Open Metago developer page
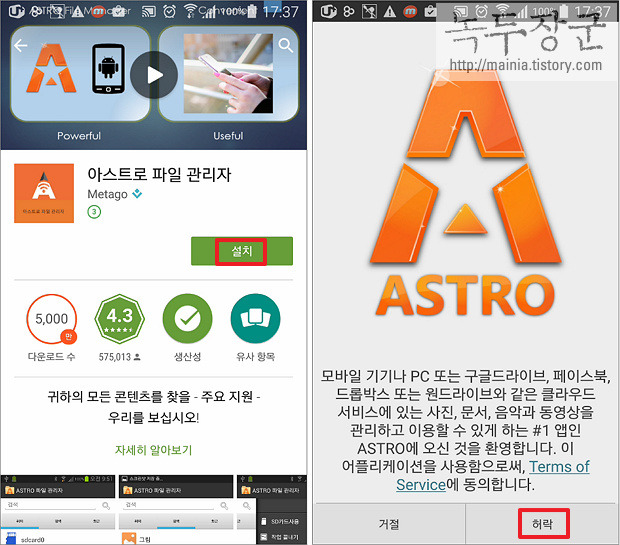Viewport: 620px width, 545px height. point(107,194)
